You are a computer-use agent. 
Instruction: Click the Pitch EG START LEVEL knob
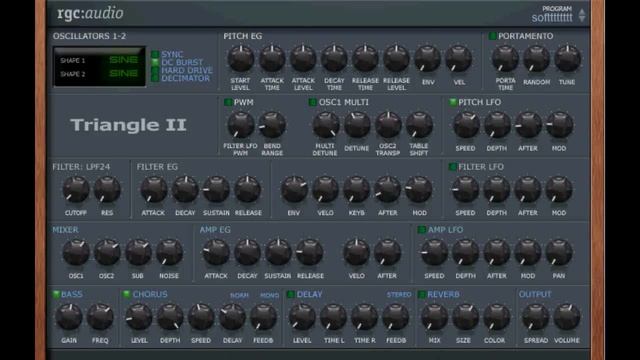click(x=240, y=59)
